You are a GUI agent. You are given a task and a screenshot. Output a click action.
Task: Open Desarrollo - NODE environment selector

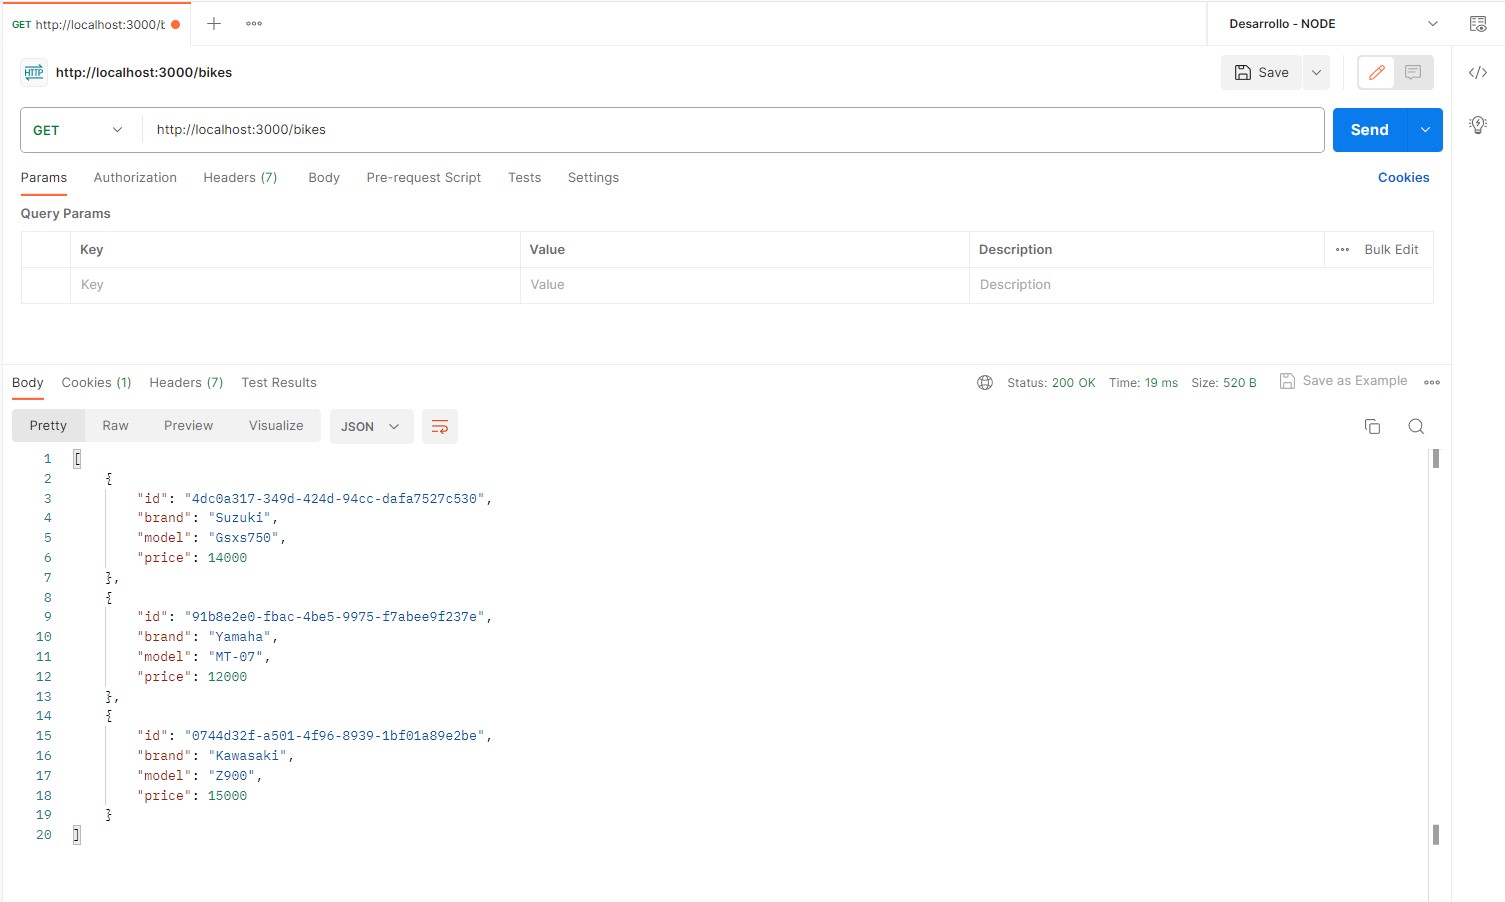pos(1333,24)
